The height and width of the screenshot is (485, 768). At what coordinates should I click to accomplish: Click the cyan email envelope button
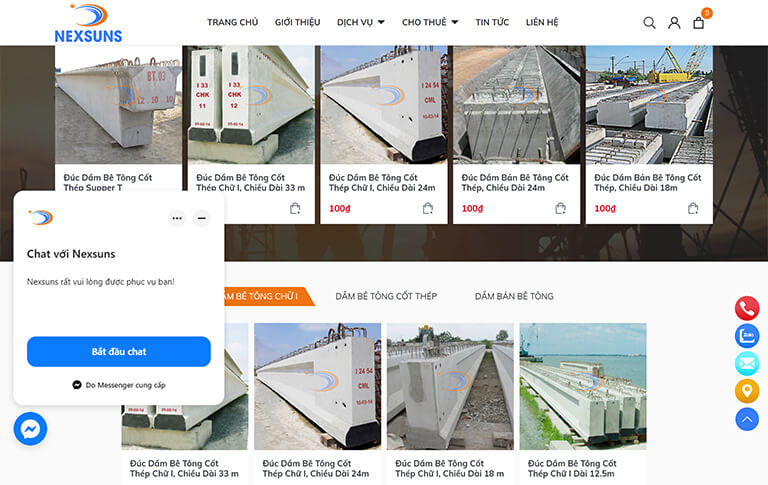[x=746, y=364]
